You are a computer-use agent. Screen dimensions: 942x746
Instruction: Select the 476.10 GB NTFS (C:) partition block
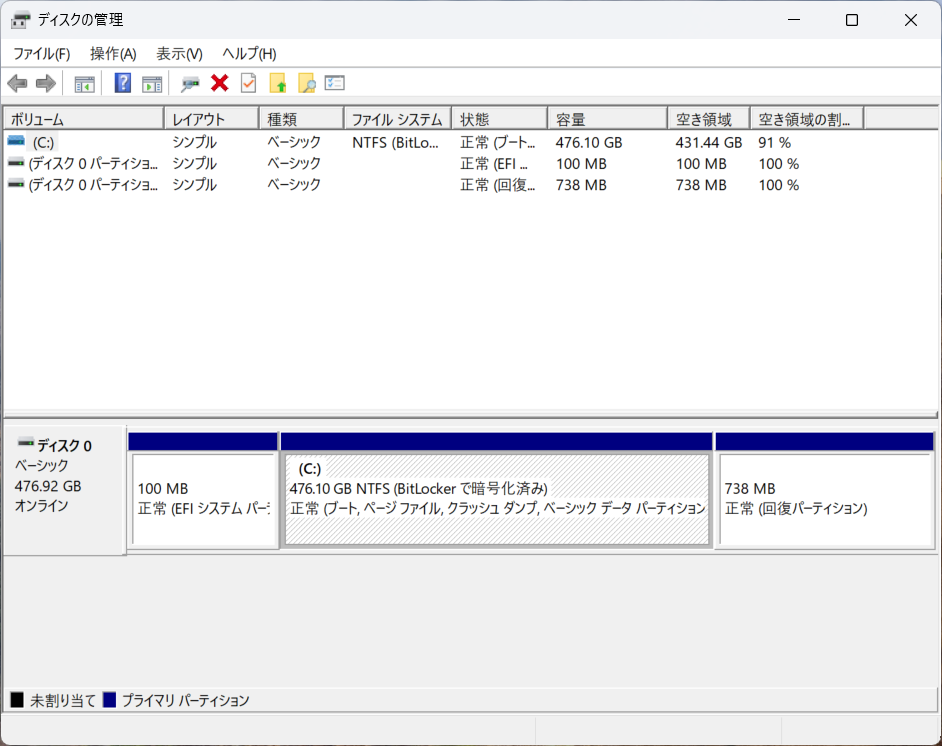(x=497, y=498)
